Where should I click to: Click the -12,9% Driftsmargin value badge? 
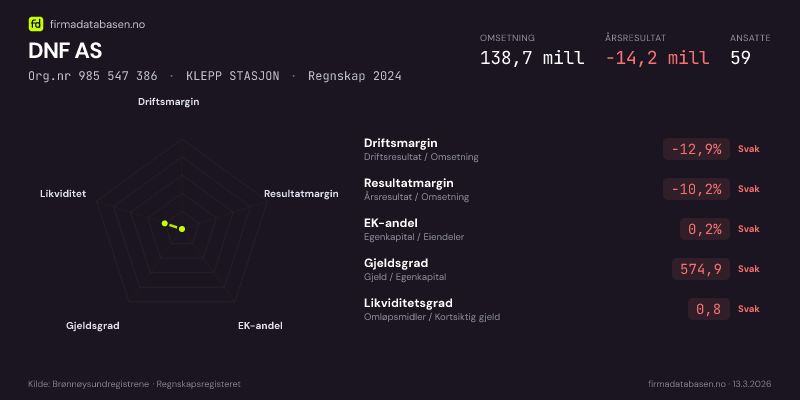click(696, 149)
